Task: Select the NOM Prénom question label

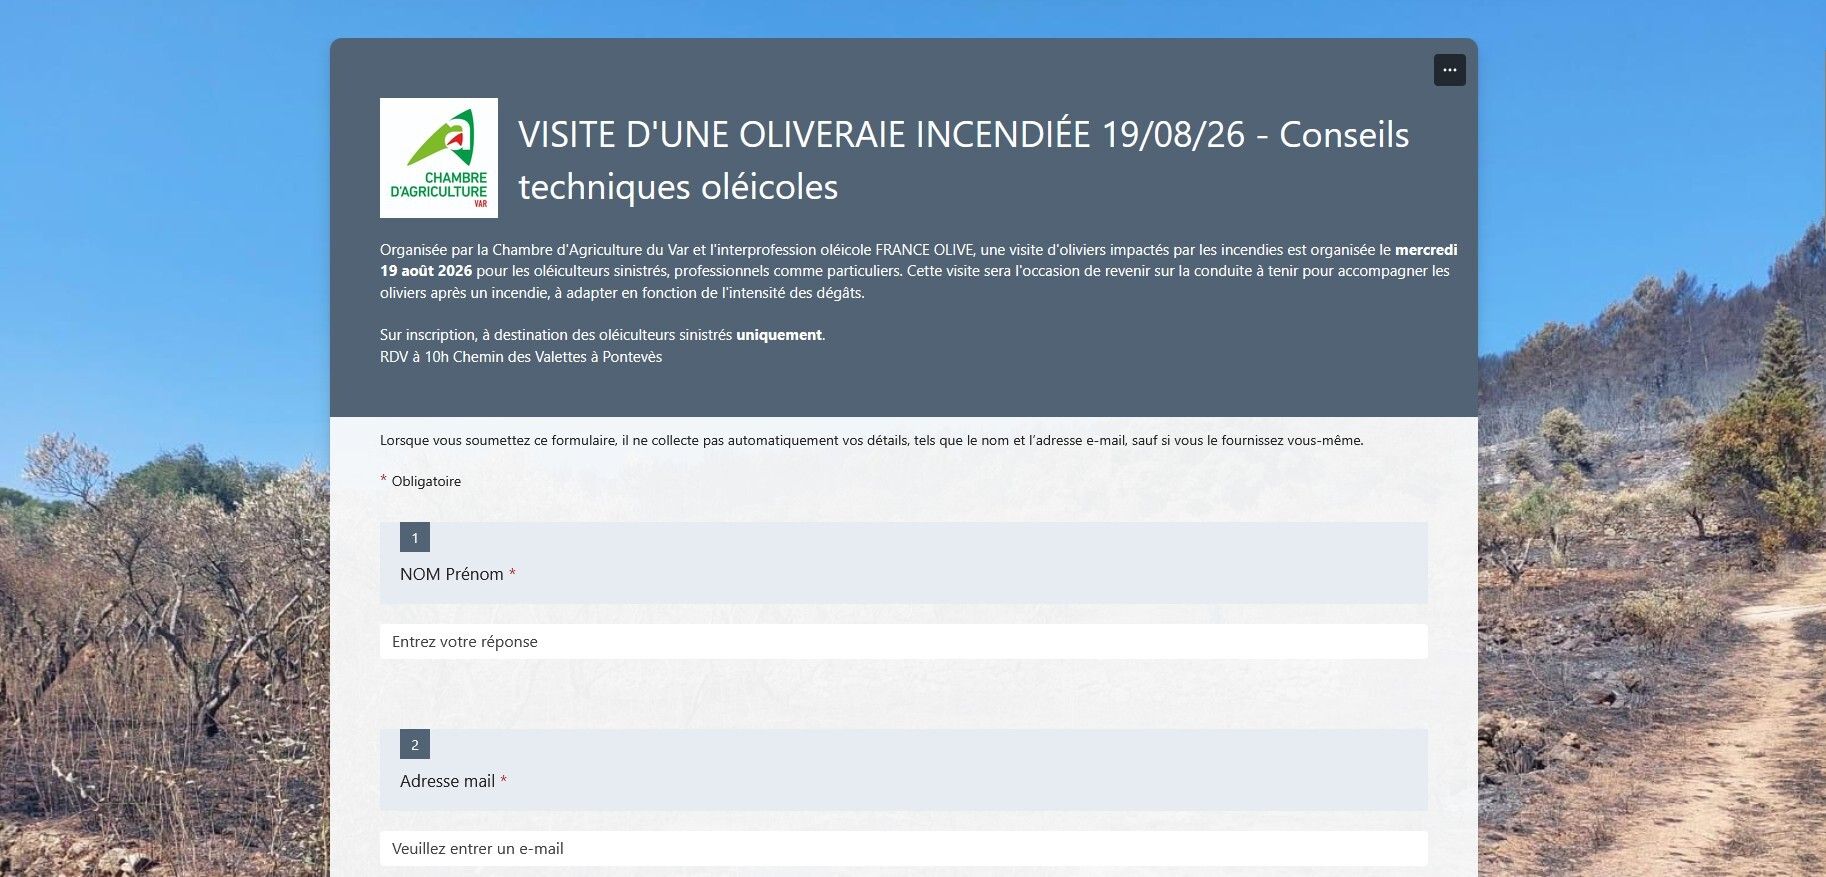Action: tap(452, 574)
